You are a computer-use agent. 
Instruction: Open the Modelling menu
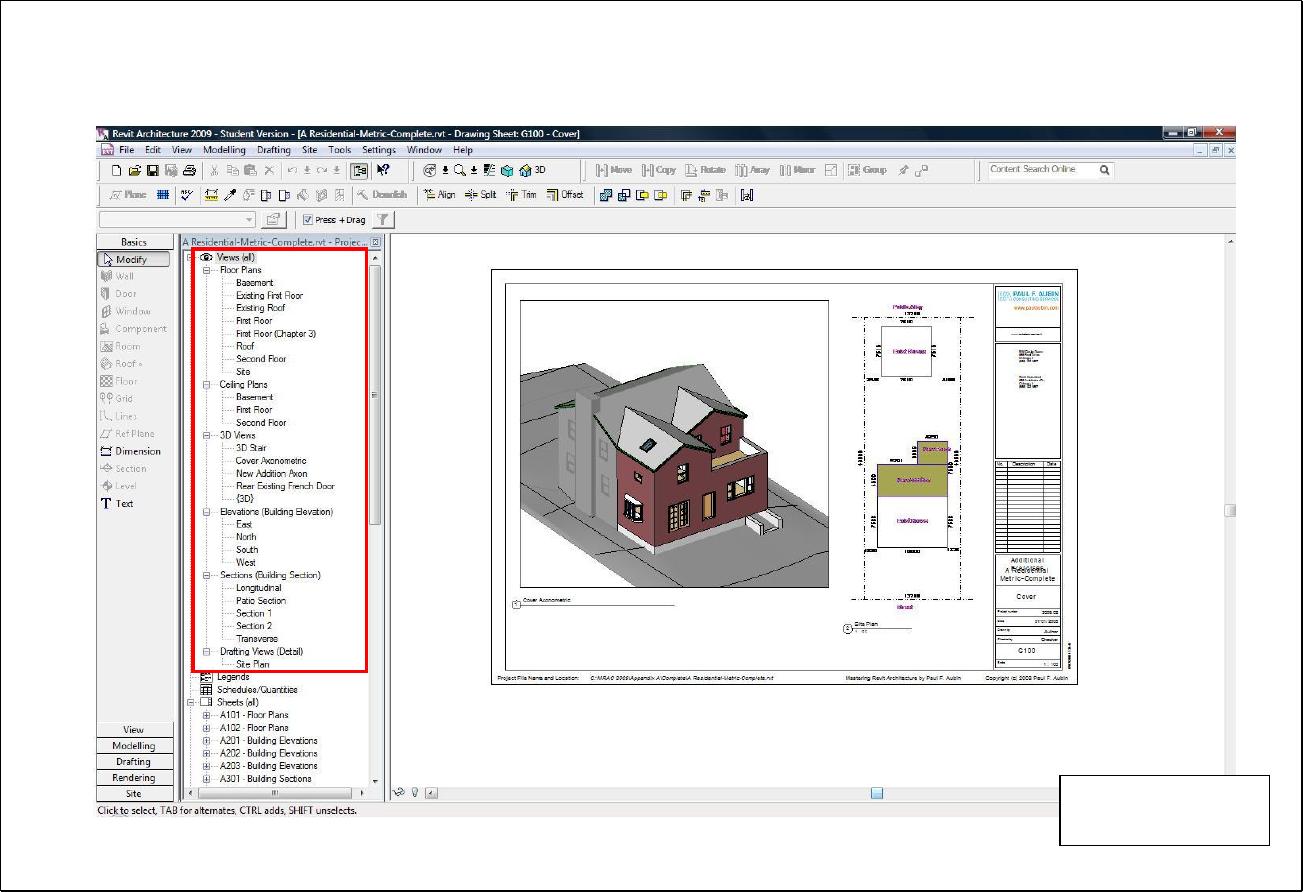[224, 150]
